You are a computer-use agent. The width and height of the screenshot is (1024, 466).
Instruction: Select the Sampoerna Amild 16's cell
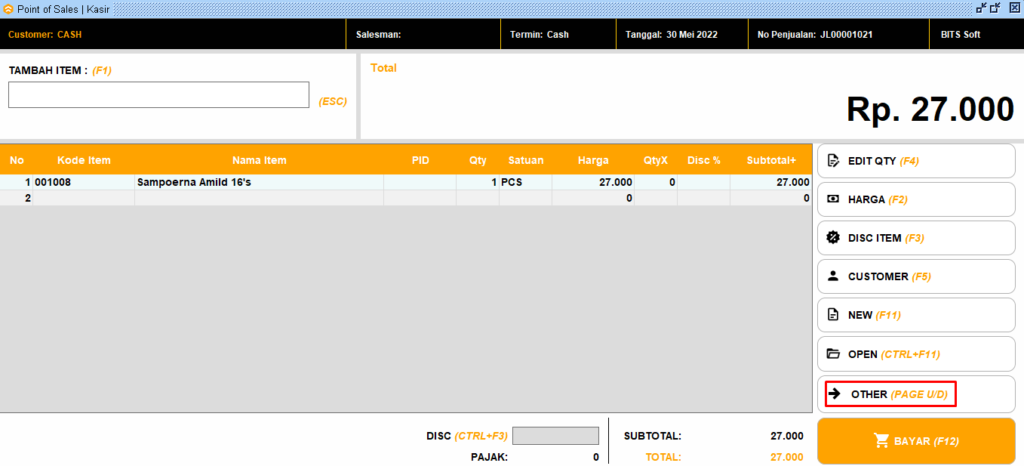[259, 183]
